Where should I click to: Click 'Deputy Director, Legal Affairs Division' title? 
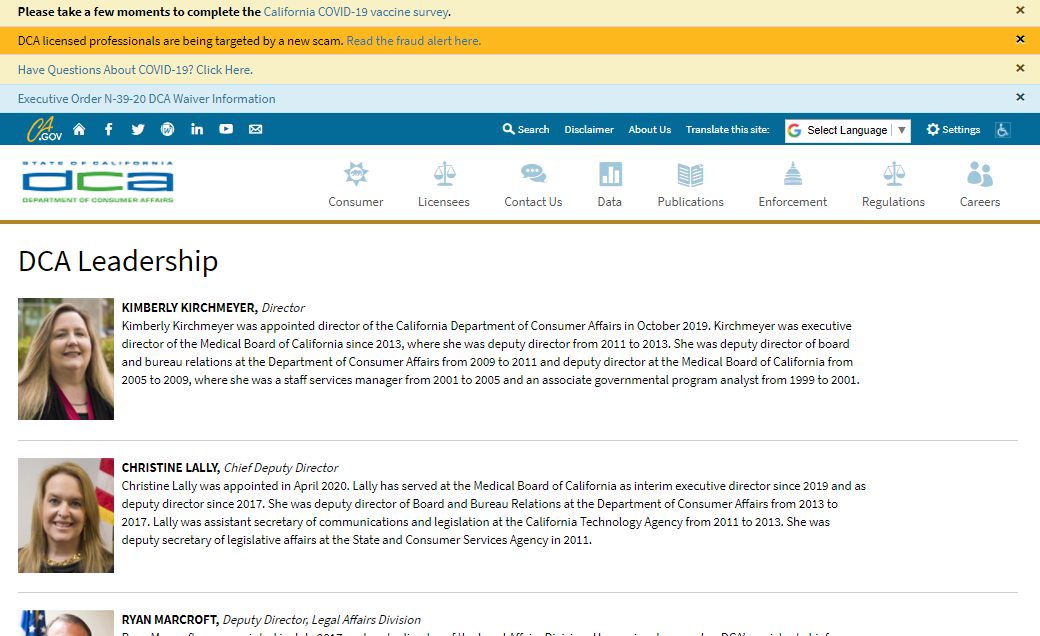pyautogui.click(x=322, y=619)
